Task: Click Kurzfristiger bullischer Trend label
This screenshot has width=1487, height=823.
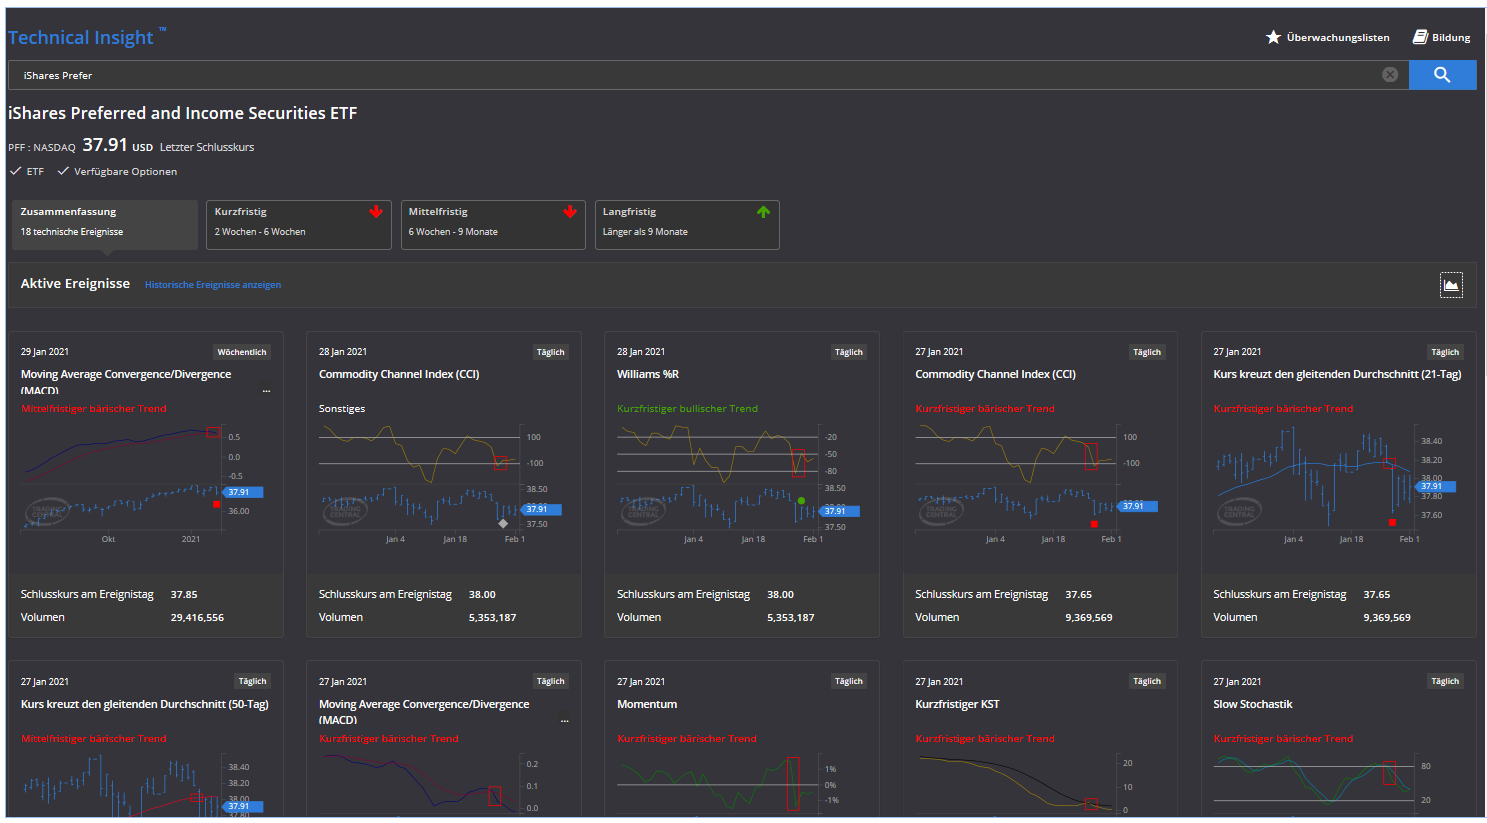Action: point(687,409)
